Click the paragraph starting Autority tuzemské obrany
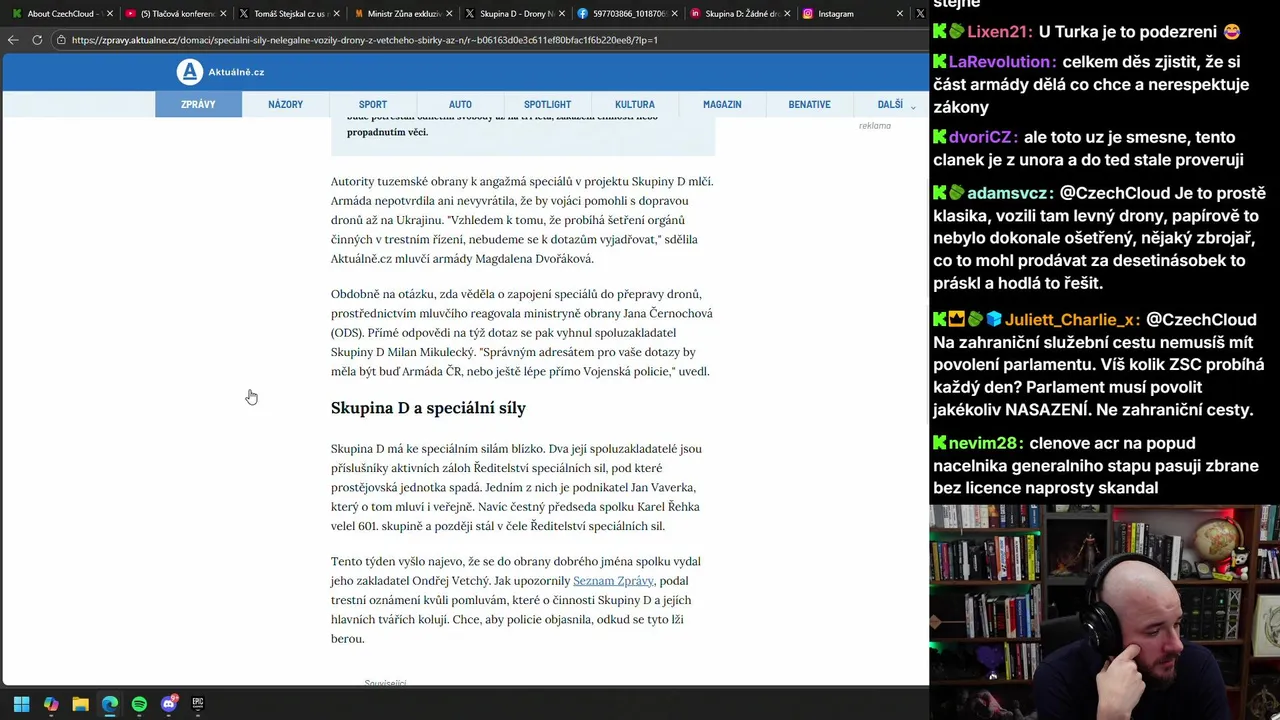 pyautogui.click(x=522, y=220)
